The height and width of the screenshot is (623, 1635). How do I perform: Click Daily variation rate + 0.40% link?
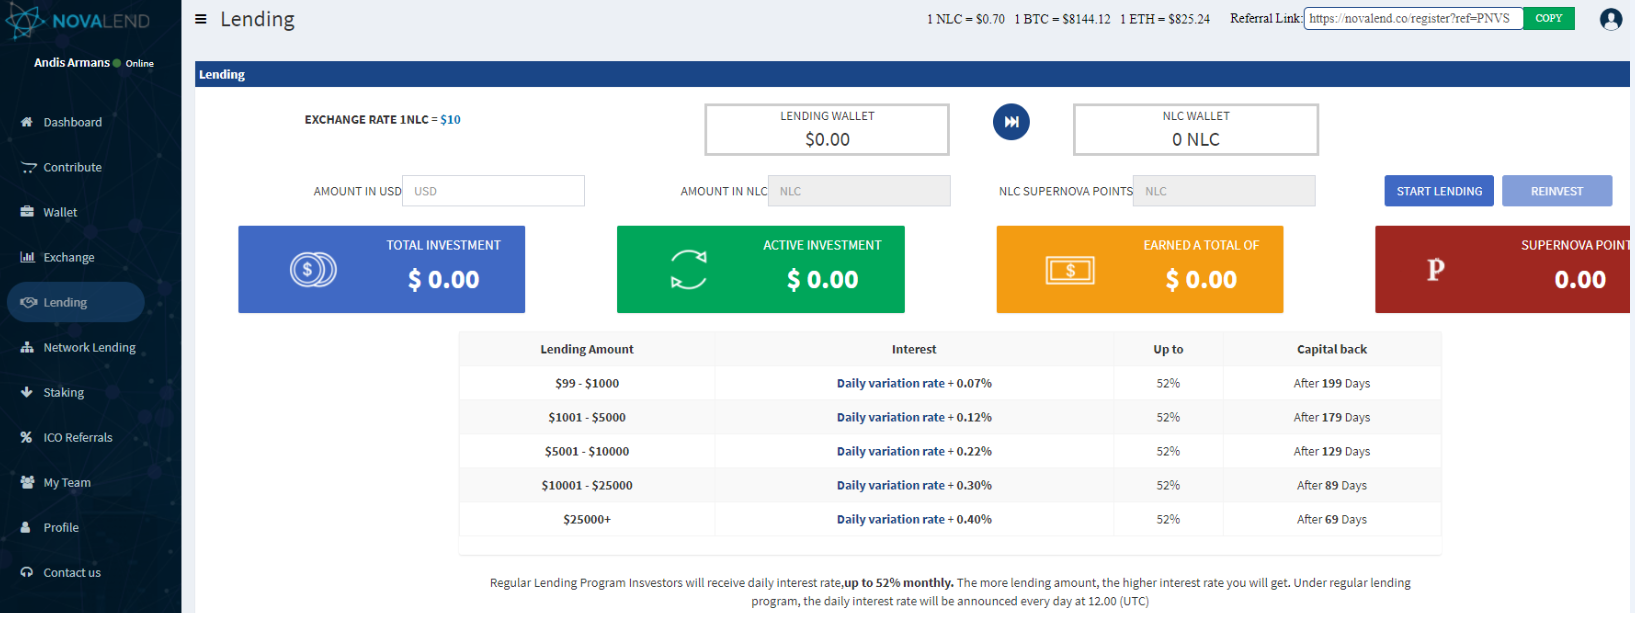[x=914, y=519]
